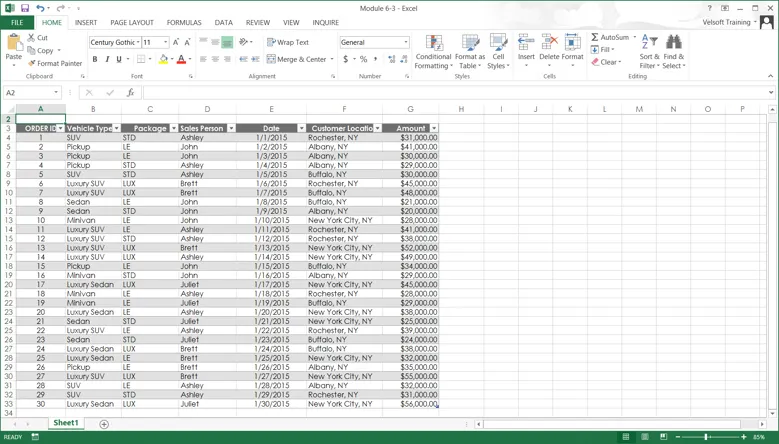
Task: Click the Format Painter tool
Action: pos(55,63)
